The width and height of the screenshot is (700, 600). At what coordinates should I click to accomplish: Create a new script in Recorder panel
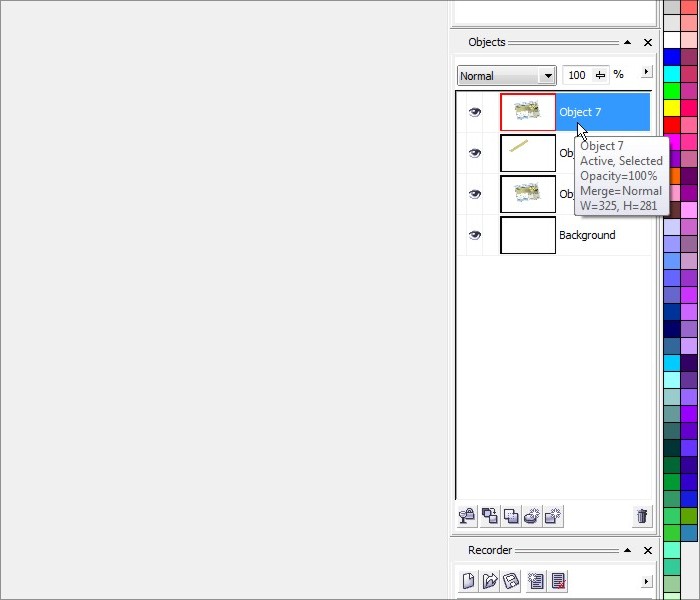click(x=468, y=581)
